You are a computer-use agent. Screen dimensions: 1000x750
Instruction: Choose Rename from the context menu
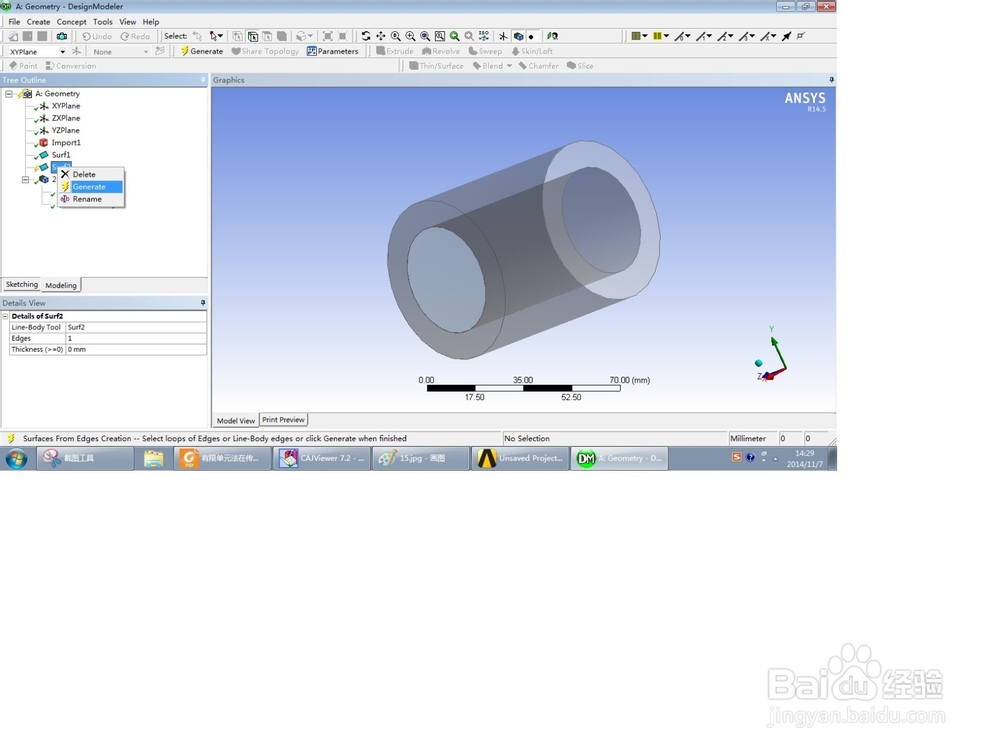(x=91, y=199)
